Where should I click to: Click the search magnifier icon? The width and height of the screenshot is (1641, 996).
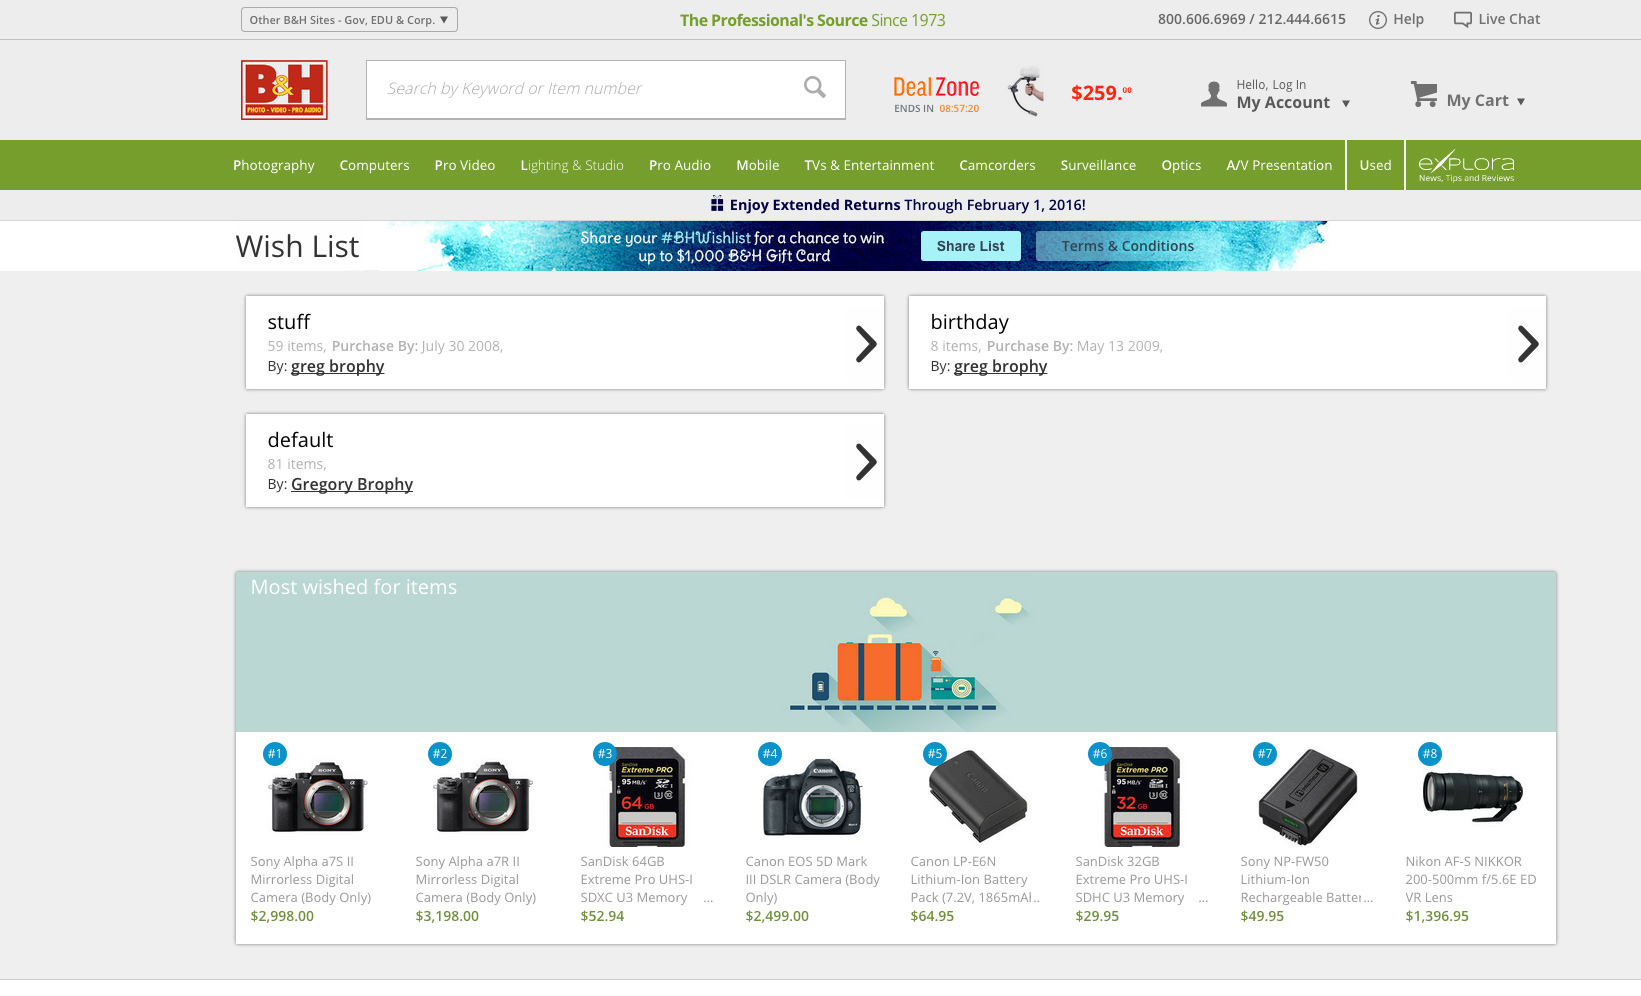(815, 88)
